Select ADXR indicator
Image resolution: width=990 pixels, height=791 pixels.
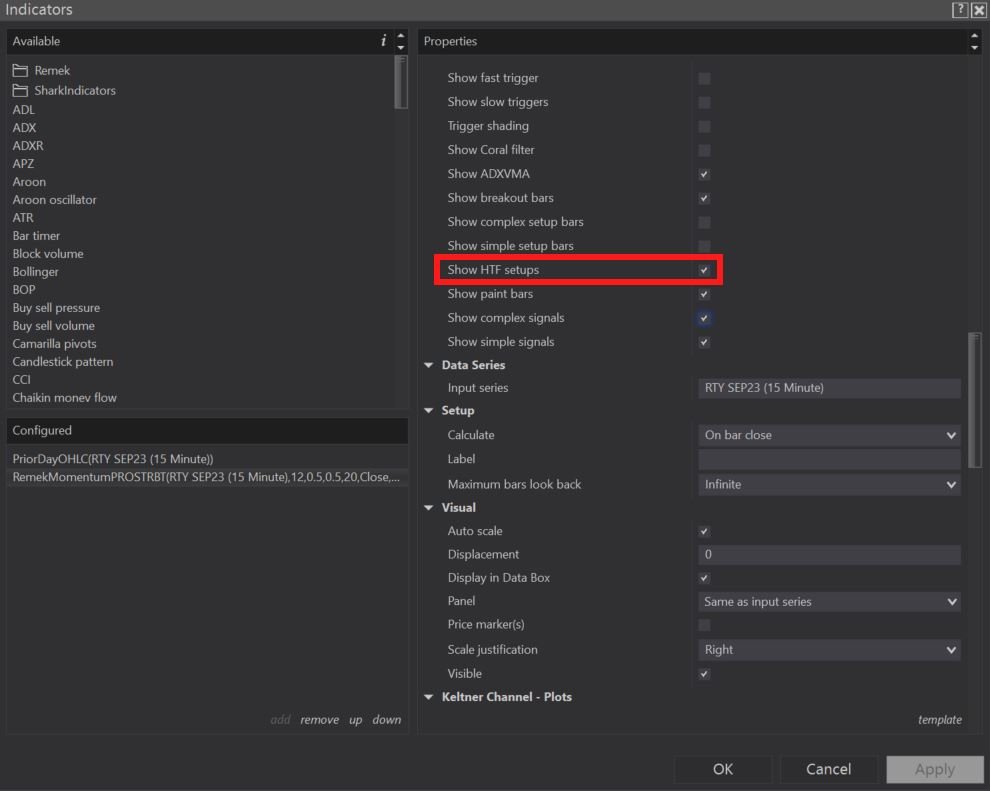coord(28,146)
